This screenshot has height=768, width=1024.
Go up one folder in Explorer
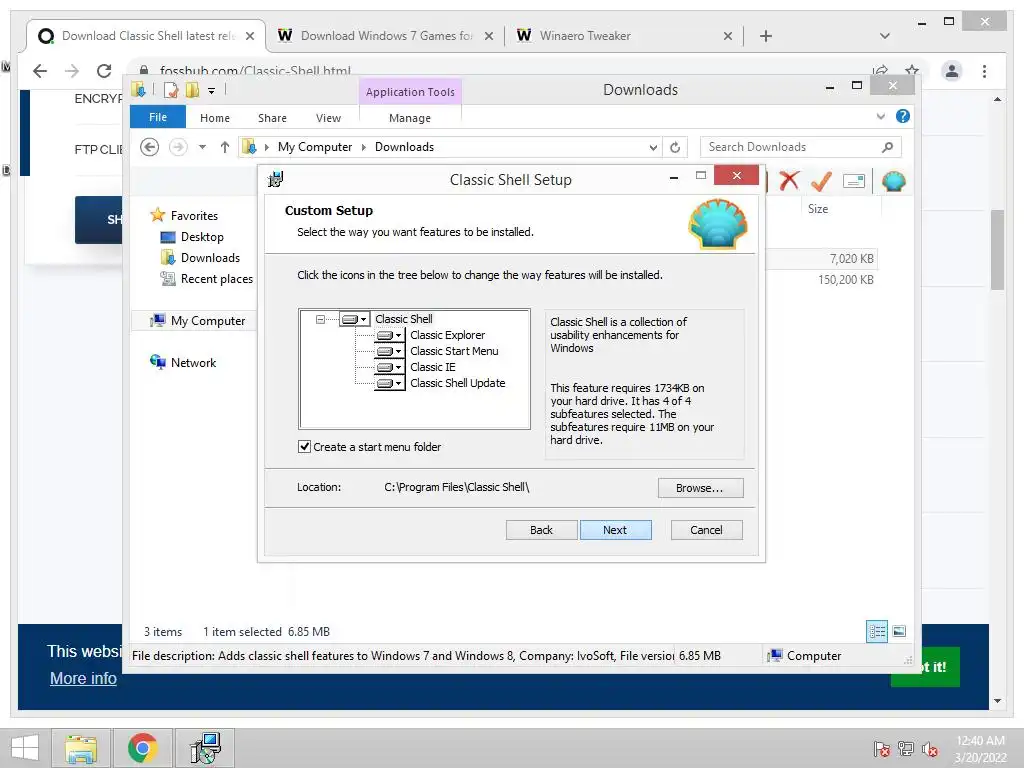(x=225, y=148)
